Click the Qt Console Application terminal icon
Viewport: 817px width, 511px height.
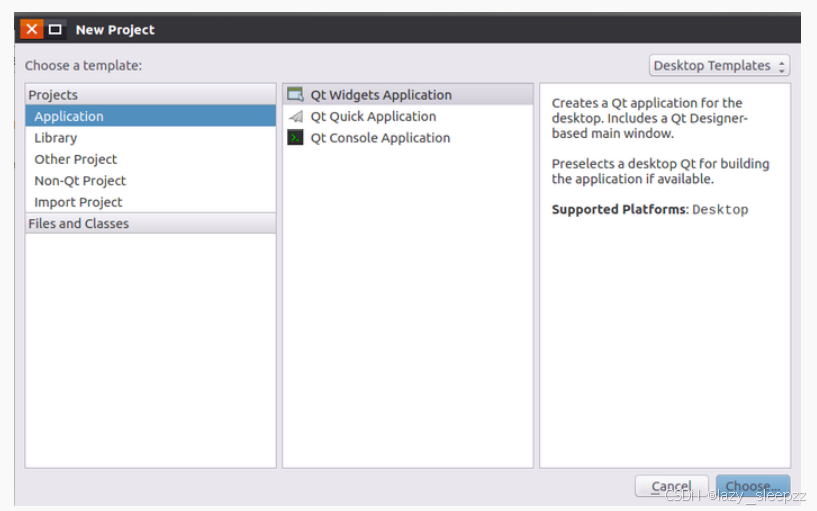pos(295,138)
